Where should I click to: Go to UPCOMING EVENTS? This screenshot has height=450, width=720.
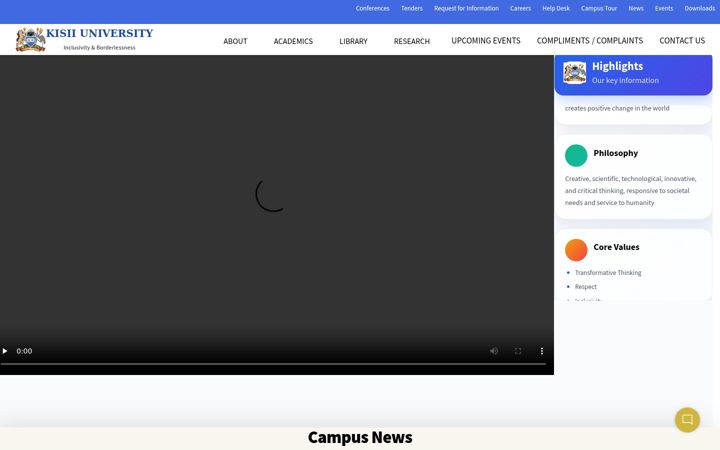(x=486, y=40)
